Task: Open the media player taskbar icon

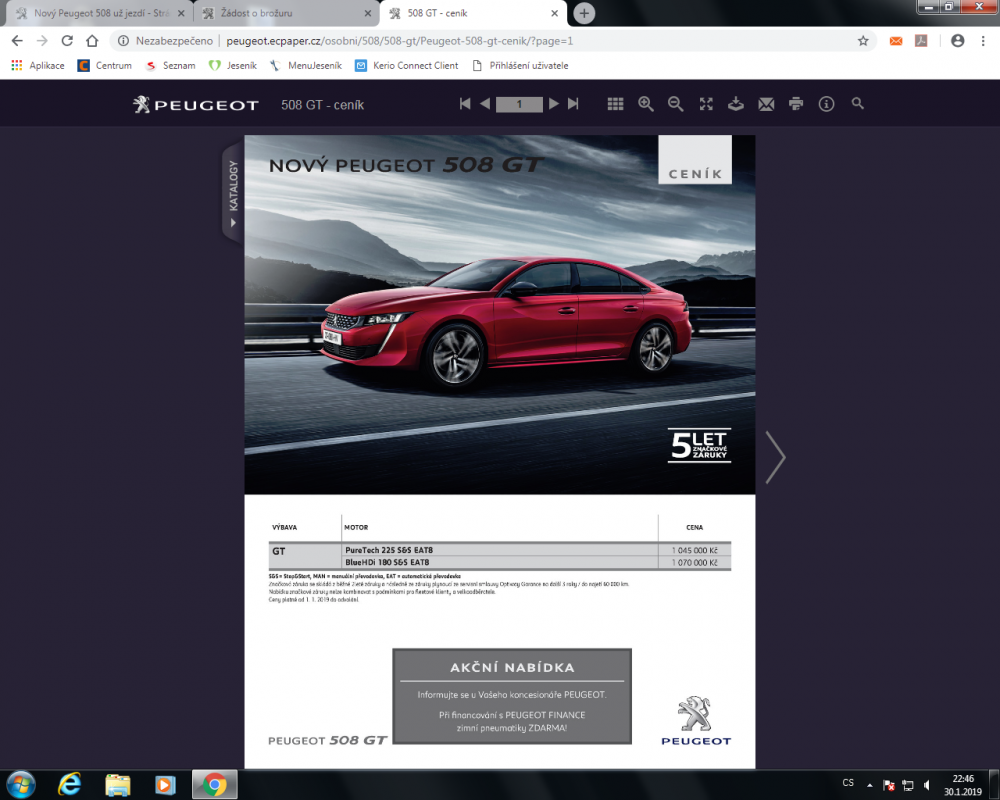Action: tap(165, 784)
